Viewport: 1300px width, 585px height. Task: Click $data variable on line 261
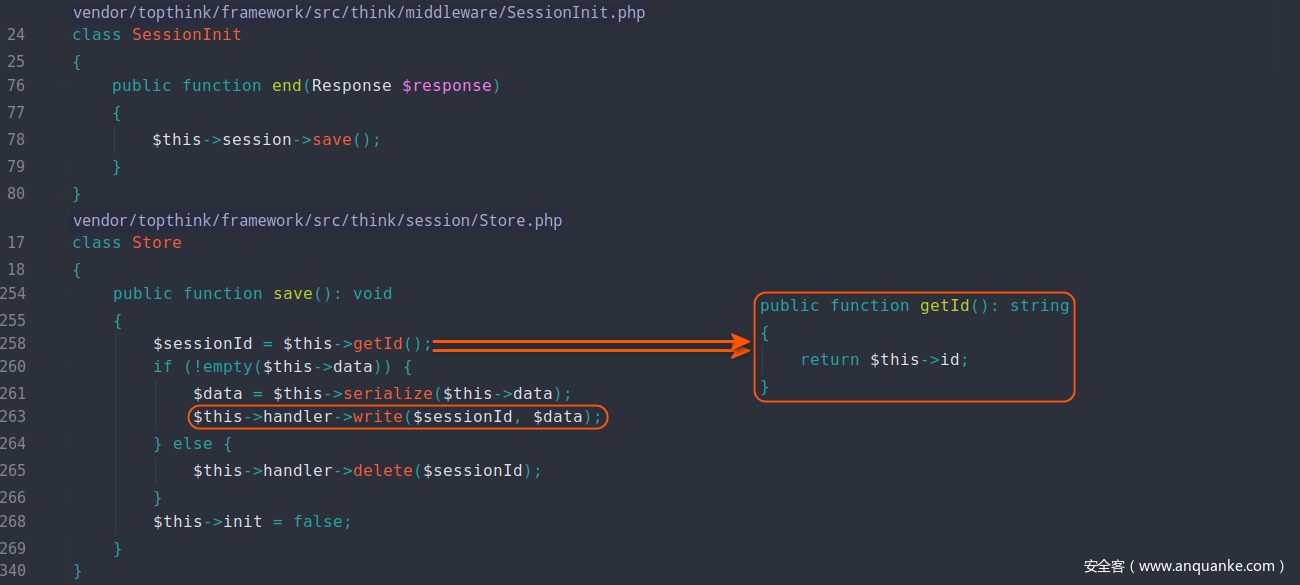point(218,393)
